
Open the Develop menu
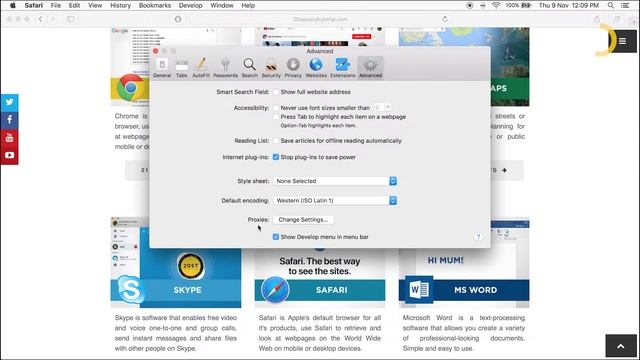point(191,5)
